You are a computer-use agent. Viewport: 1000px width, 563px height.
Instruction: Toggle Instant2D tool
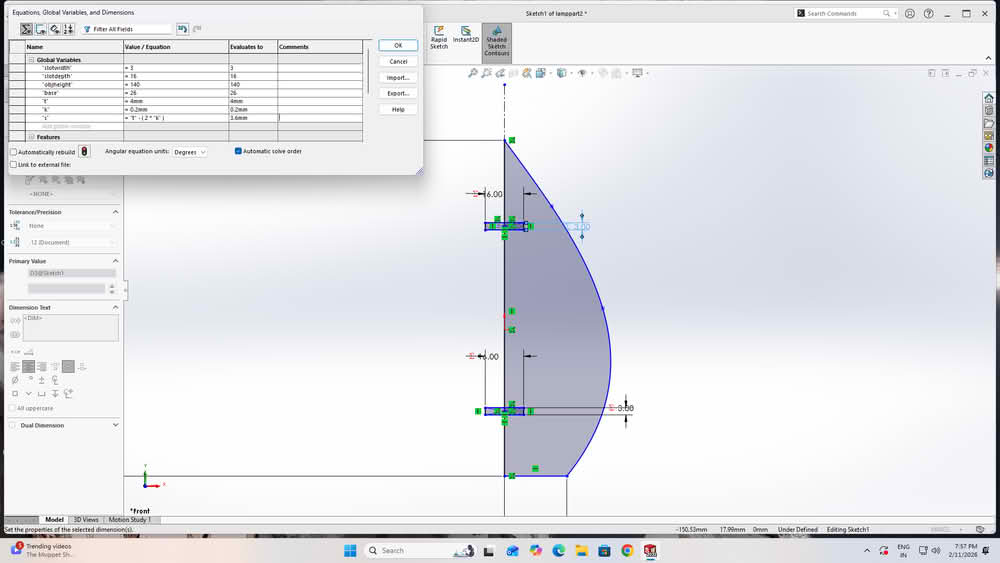(466, 35)
